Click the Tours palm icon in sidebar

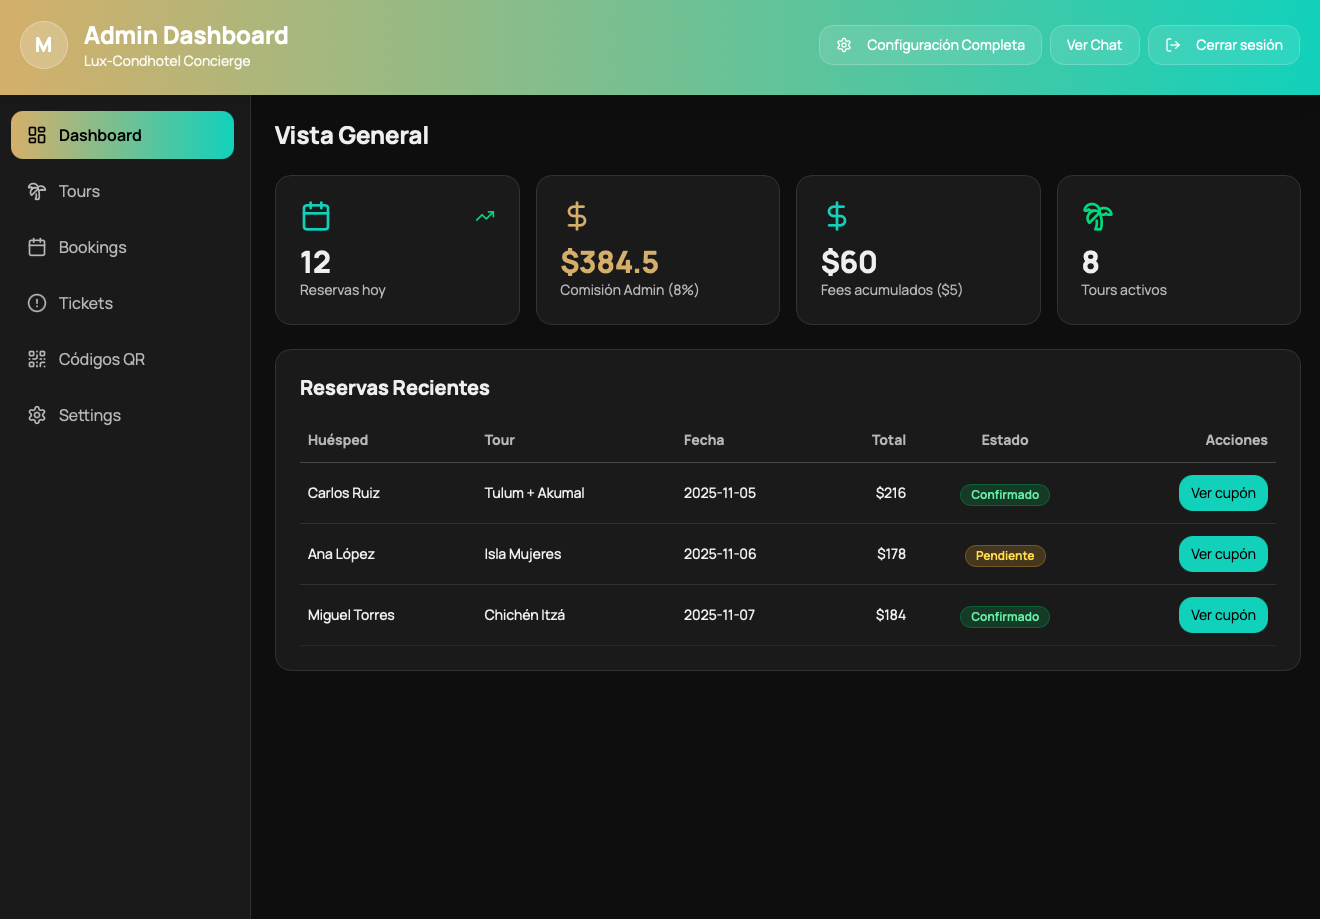coord(37,190)
